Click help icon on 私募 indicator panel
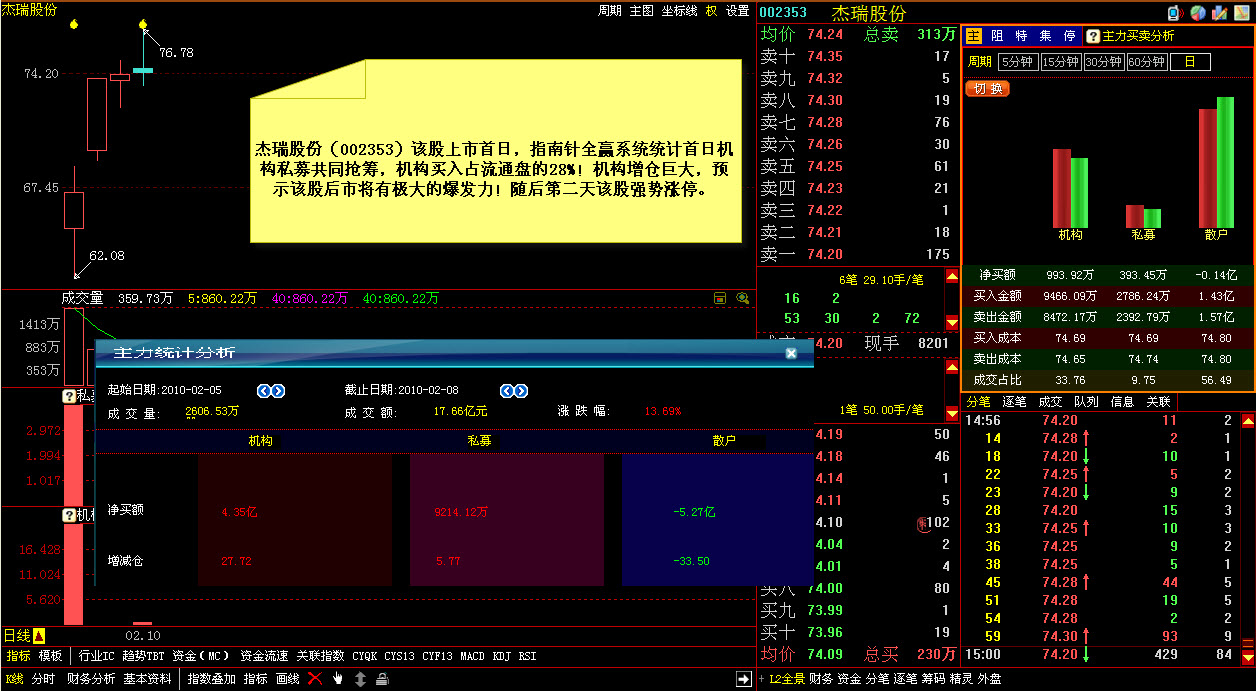The width and height of the screenshot is (1256, 691). click(69, 397)
